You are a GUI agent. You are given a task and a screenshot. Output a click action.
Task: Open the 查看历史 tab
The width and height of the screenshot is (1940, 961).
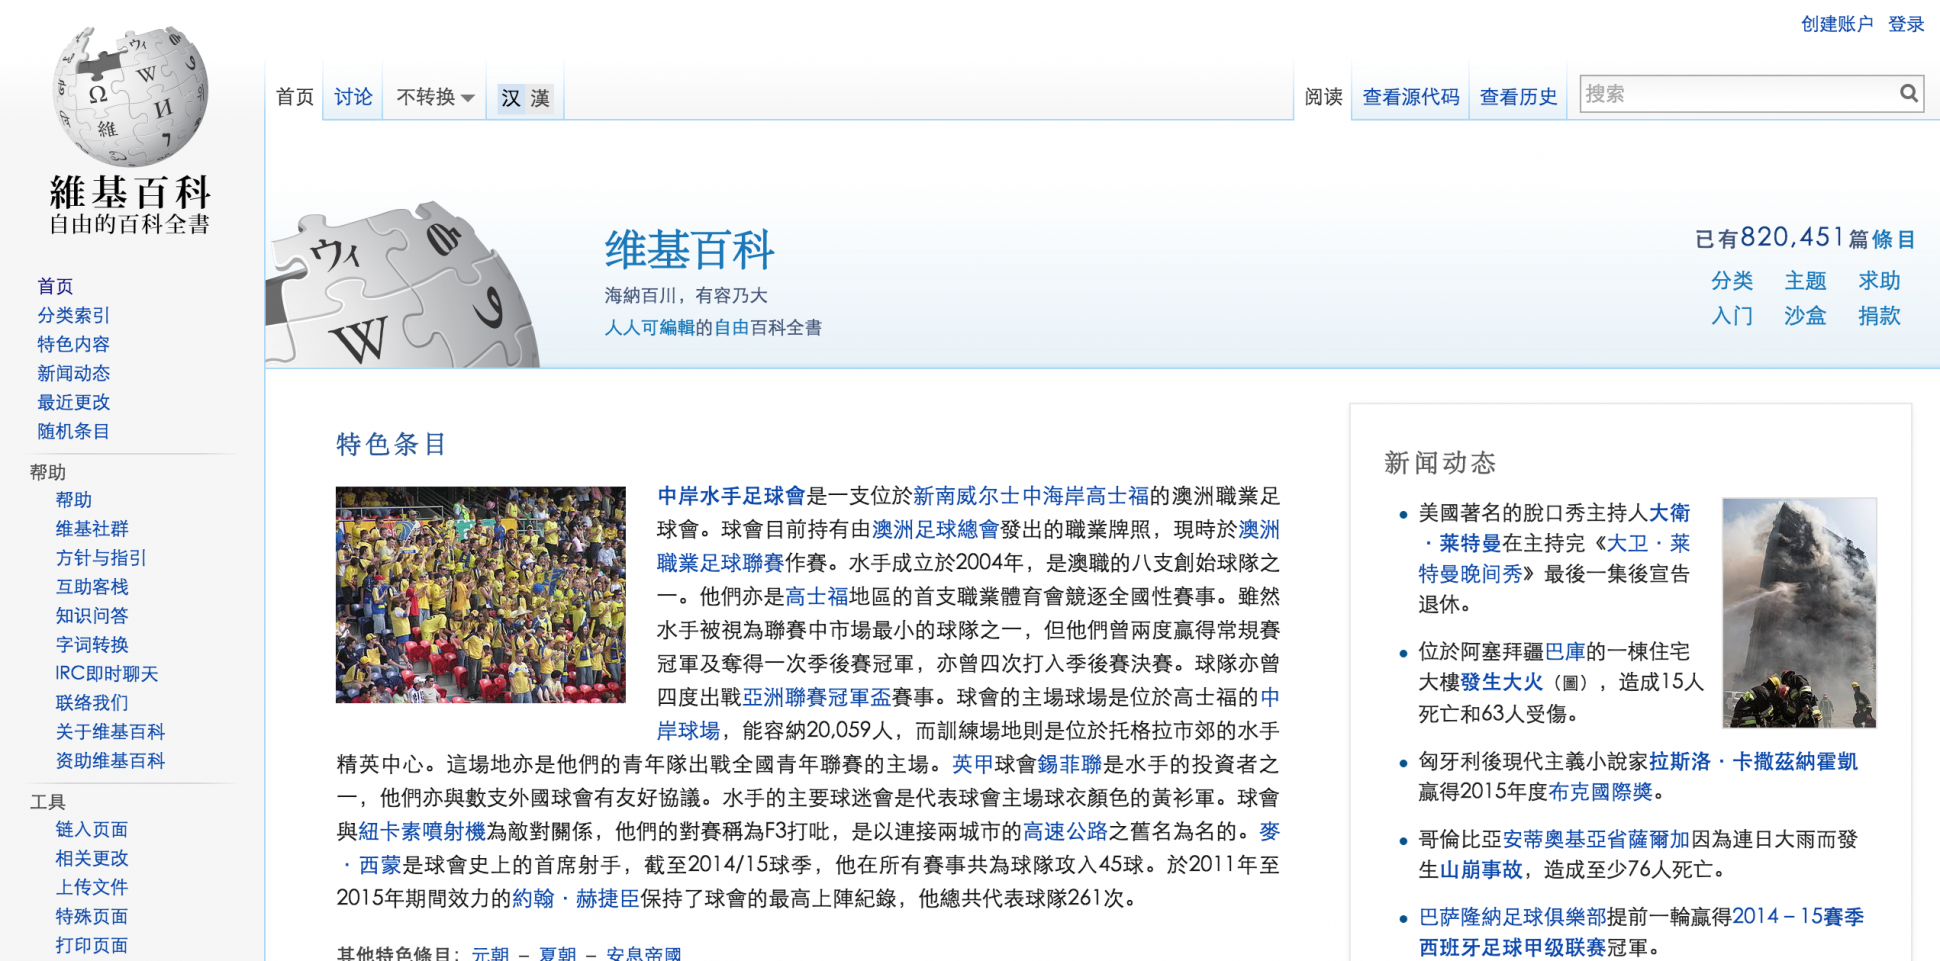[x=1518, y=97]
